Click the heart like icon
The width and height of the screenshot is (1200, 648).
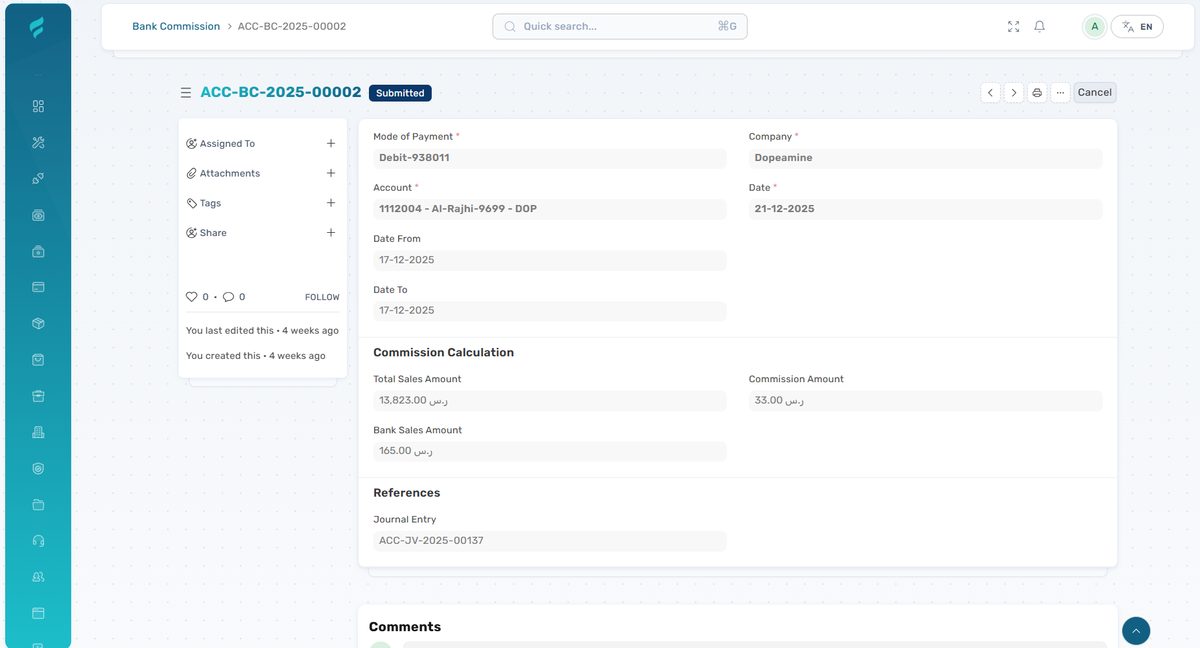pos(192,297)
